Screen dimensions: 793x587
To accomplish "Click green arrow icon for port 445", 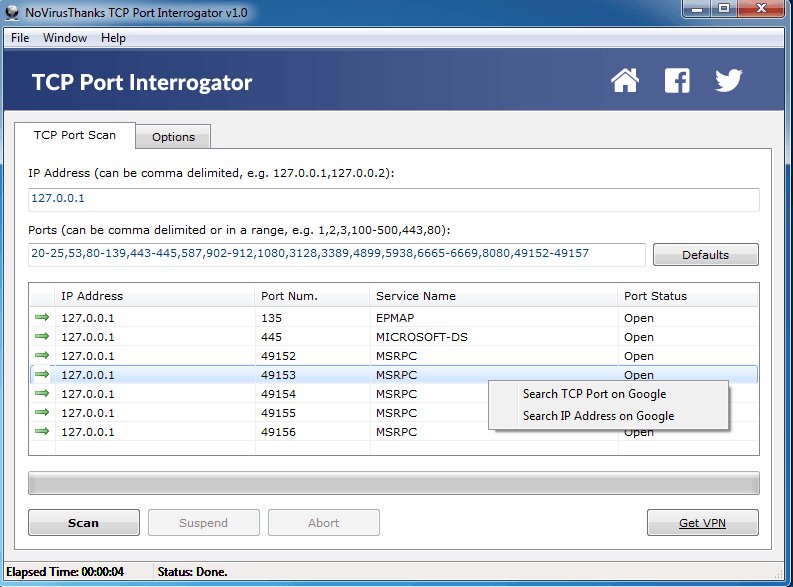I will coord(42,336).
